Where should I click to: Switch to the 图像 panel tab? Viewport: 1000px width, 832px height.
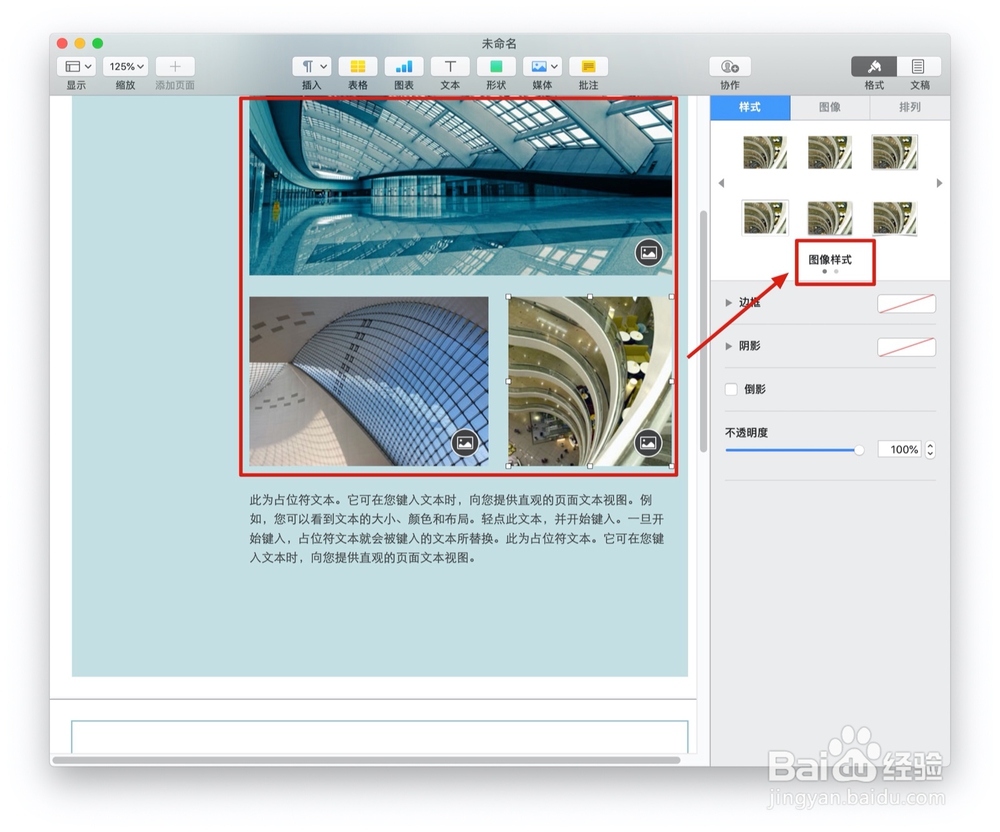pyautogui.click(x=829, y=107)
